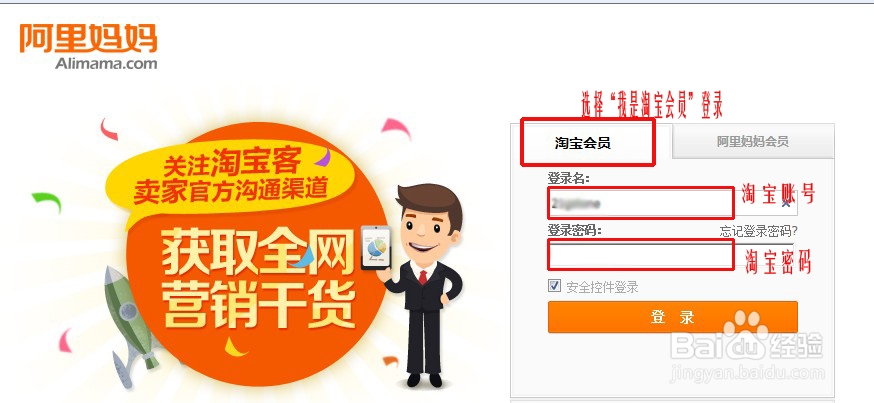Toggle the 安全控件登录 checkbox

554,287
